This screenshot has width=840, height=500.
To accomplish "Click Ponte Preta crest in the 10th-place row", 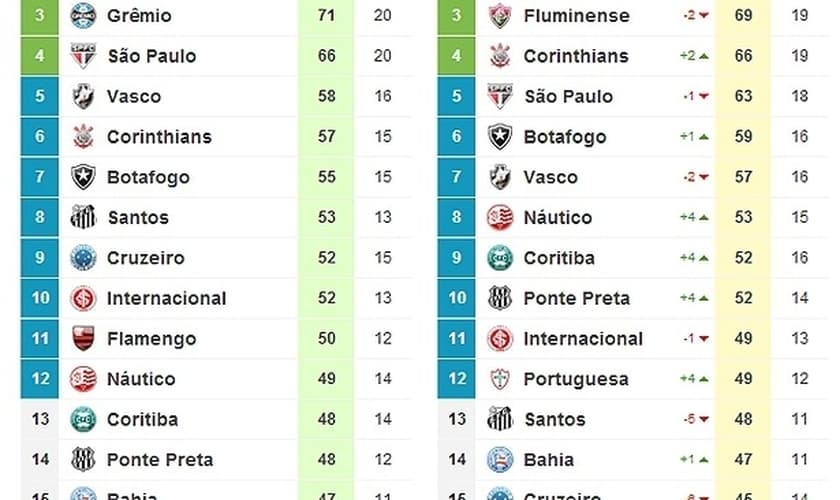I will coord(500,298).
